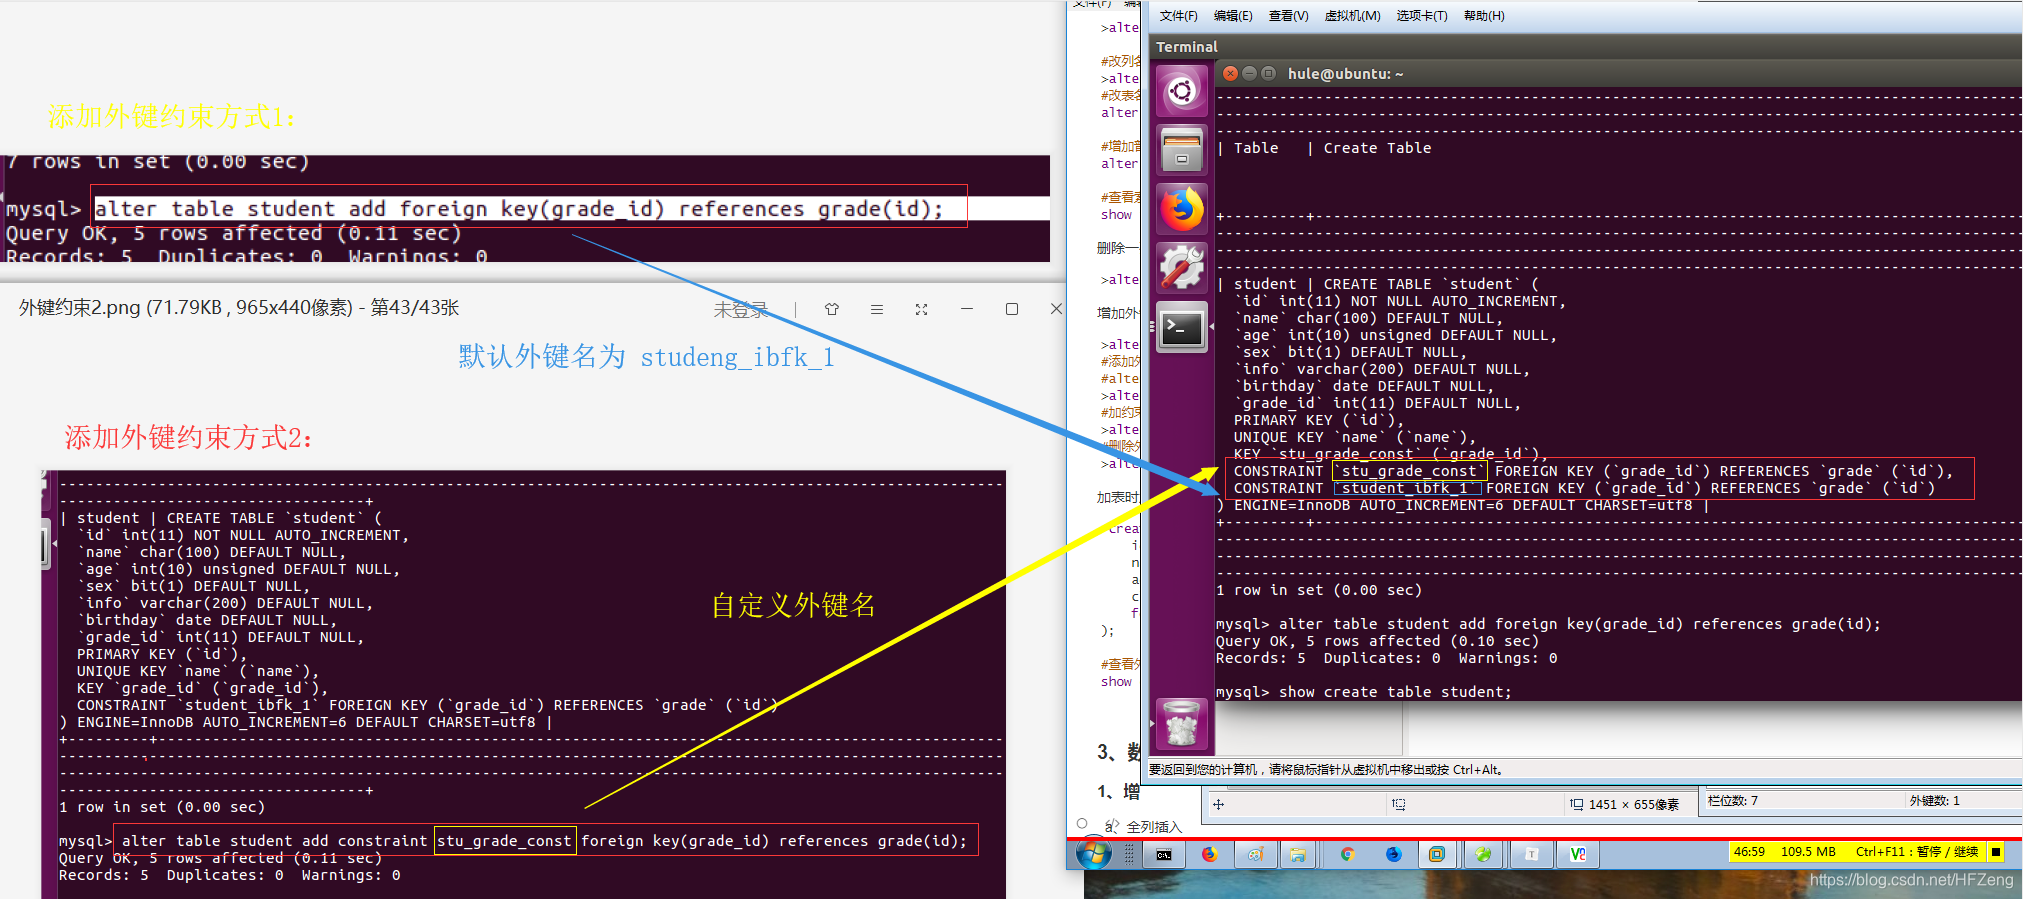Select the Terminal icon in Ubuntu launcher
Viewport: 2023px width, 899px height.
pyautogui.click(x=1182, y=327)
